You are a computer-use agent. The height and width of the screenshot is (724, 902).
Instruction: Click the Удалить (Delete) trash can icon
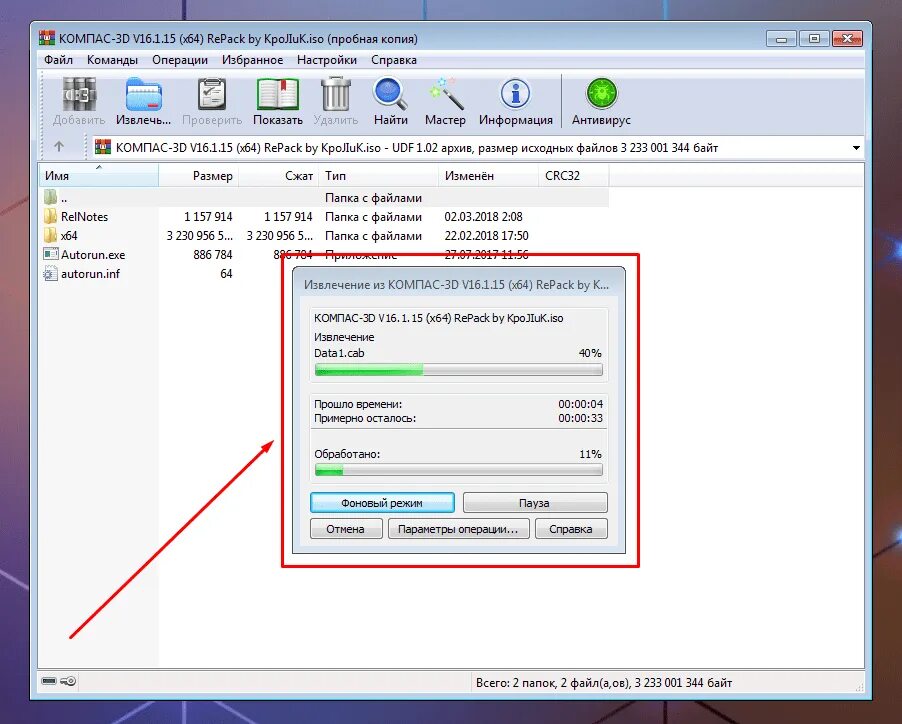pyautogui.click(x=335, y=94)
